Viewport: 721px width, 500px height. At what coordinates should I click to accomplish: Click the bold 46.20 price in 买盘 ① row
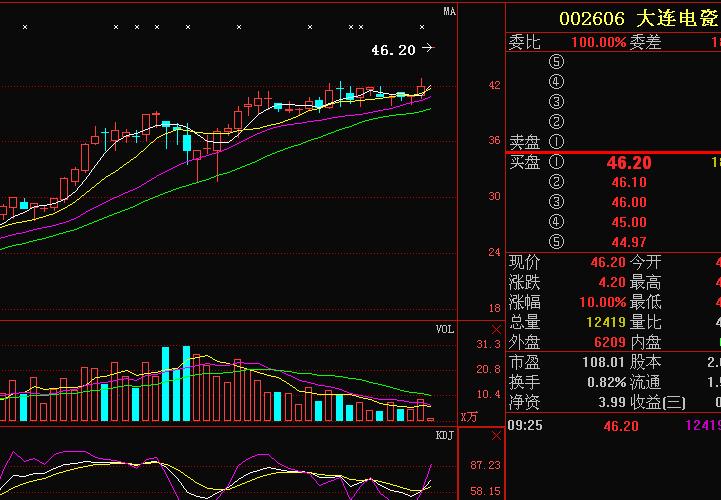[629, 162]
